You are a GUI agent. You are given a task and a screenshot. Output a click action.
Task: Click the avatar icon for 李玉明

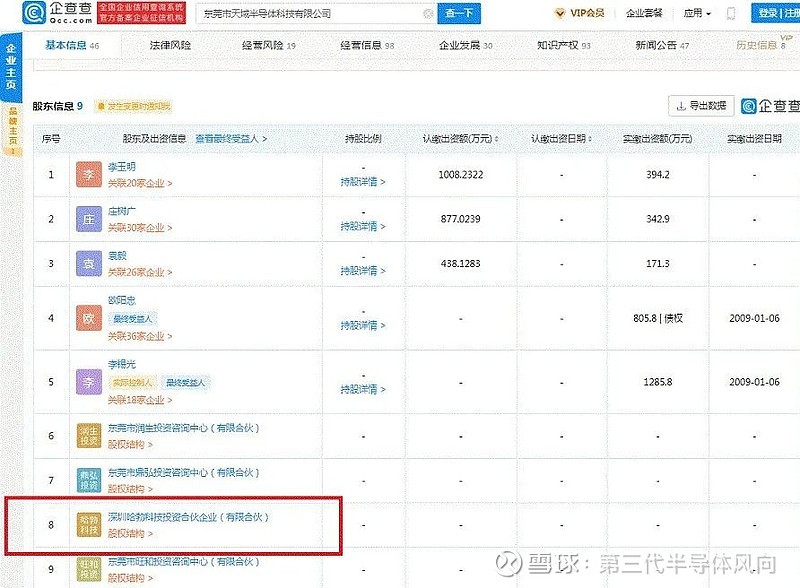coord(89,175)
